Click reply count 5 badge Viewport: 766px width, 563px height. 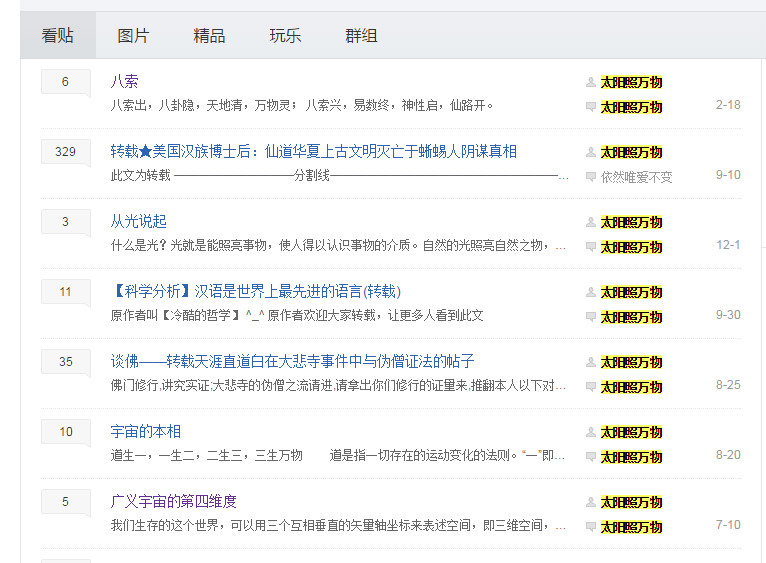pyautogui.click(x=65, y=501)
